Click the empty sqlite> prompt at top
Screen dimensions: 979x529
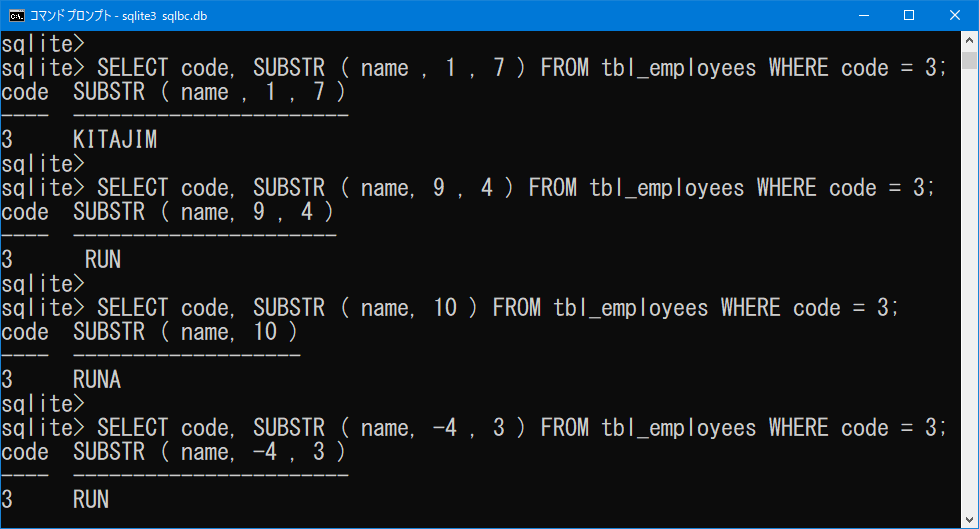coord(42,44)
